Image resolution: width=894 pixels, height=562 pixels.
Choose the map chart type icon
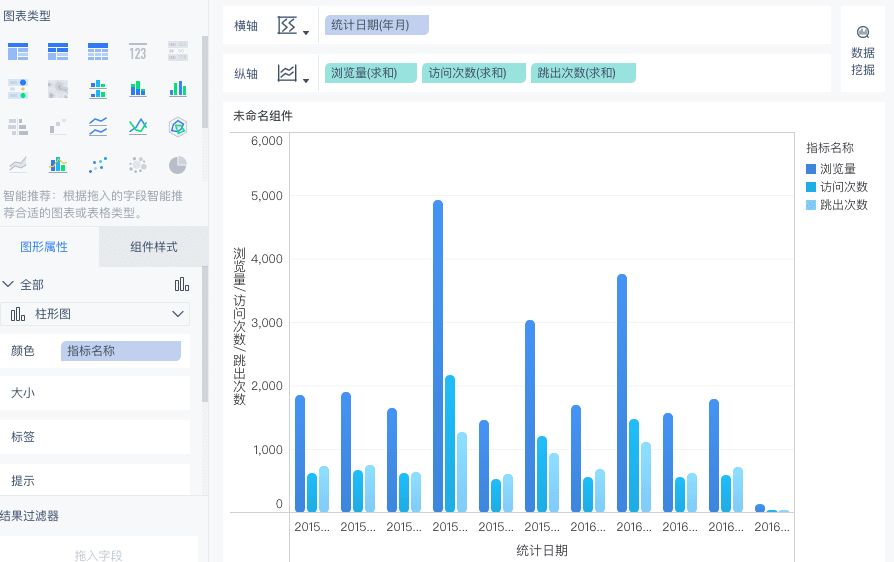click(58, 89)
